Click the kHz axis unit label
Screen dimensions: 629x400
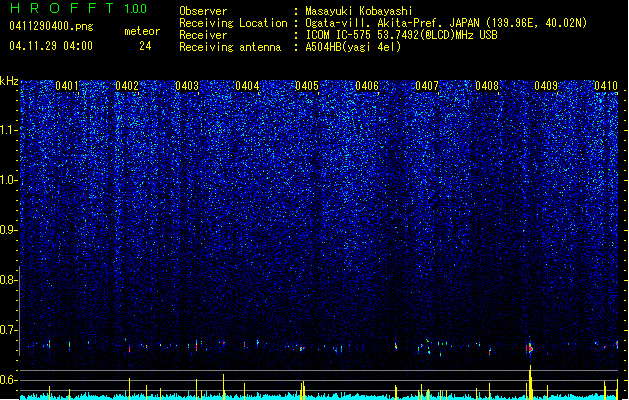(x=9, y=81)
